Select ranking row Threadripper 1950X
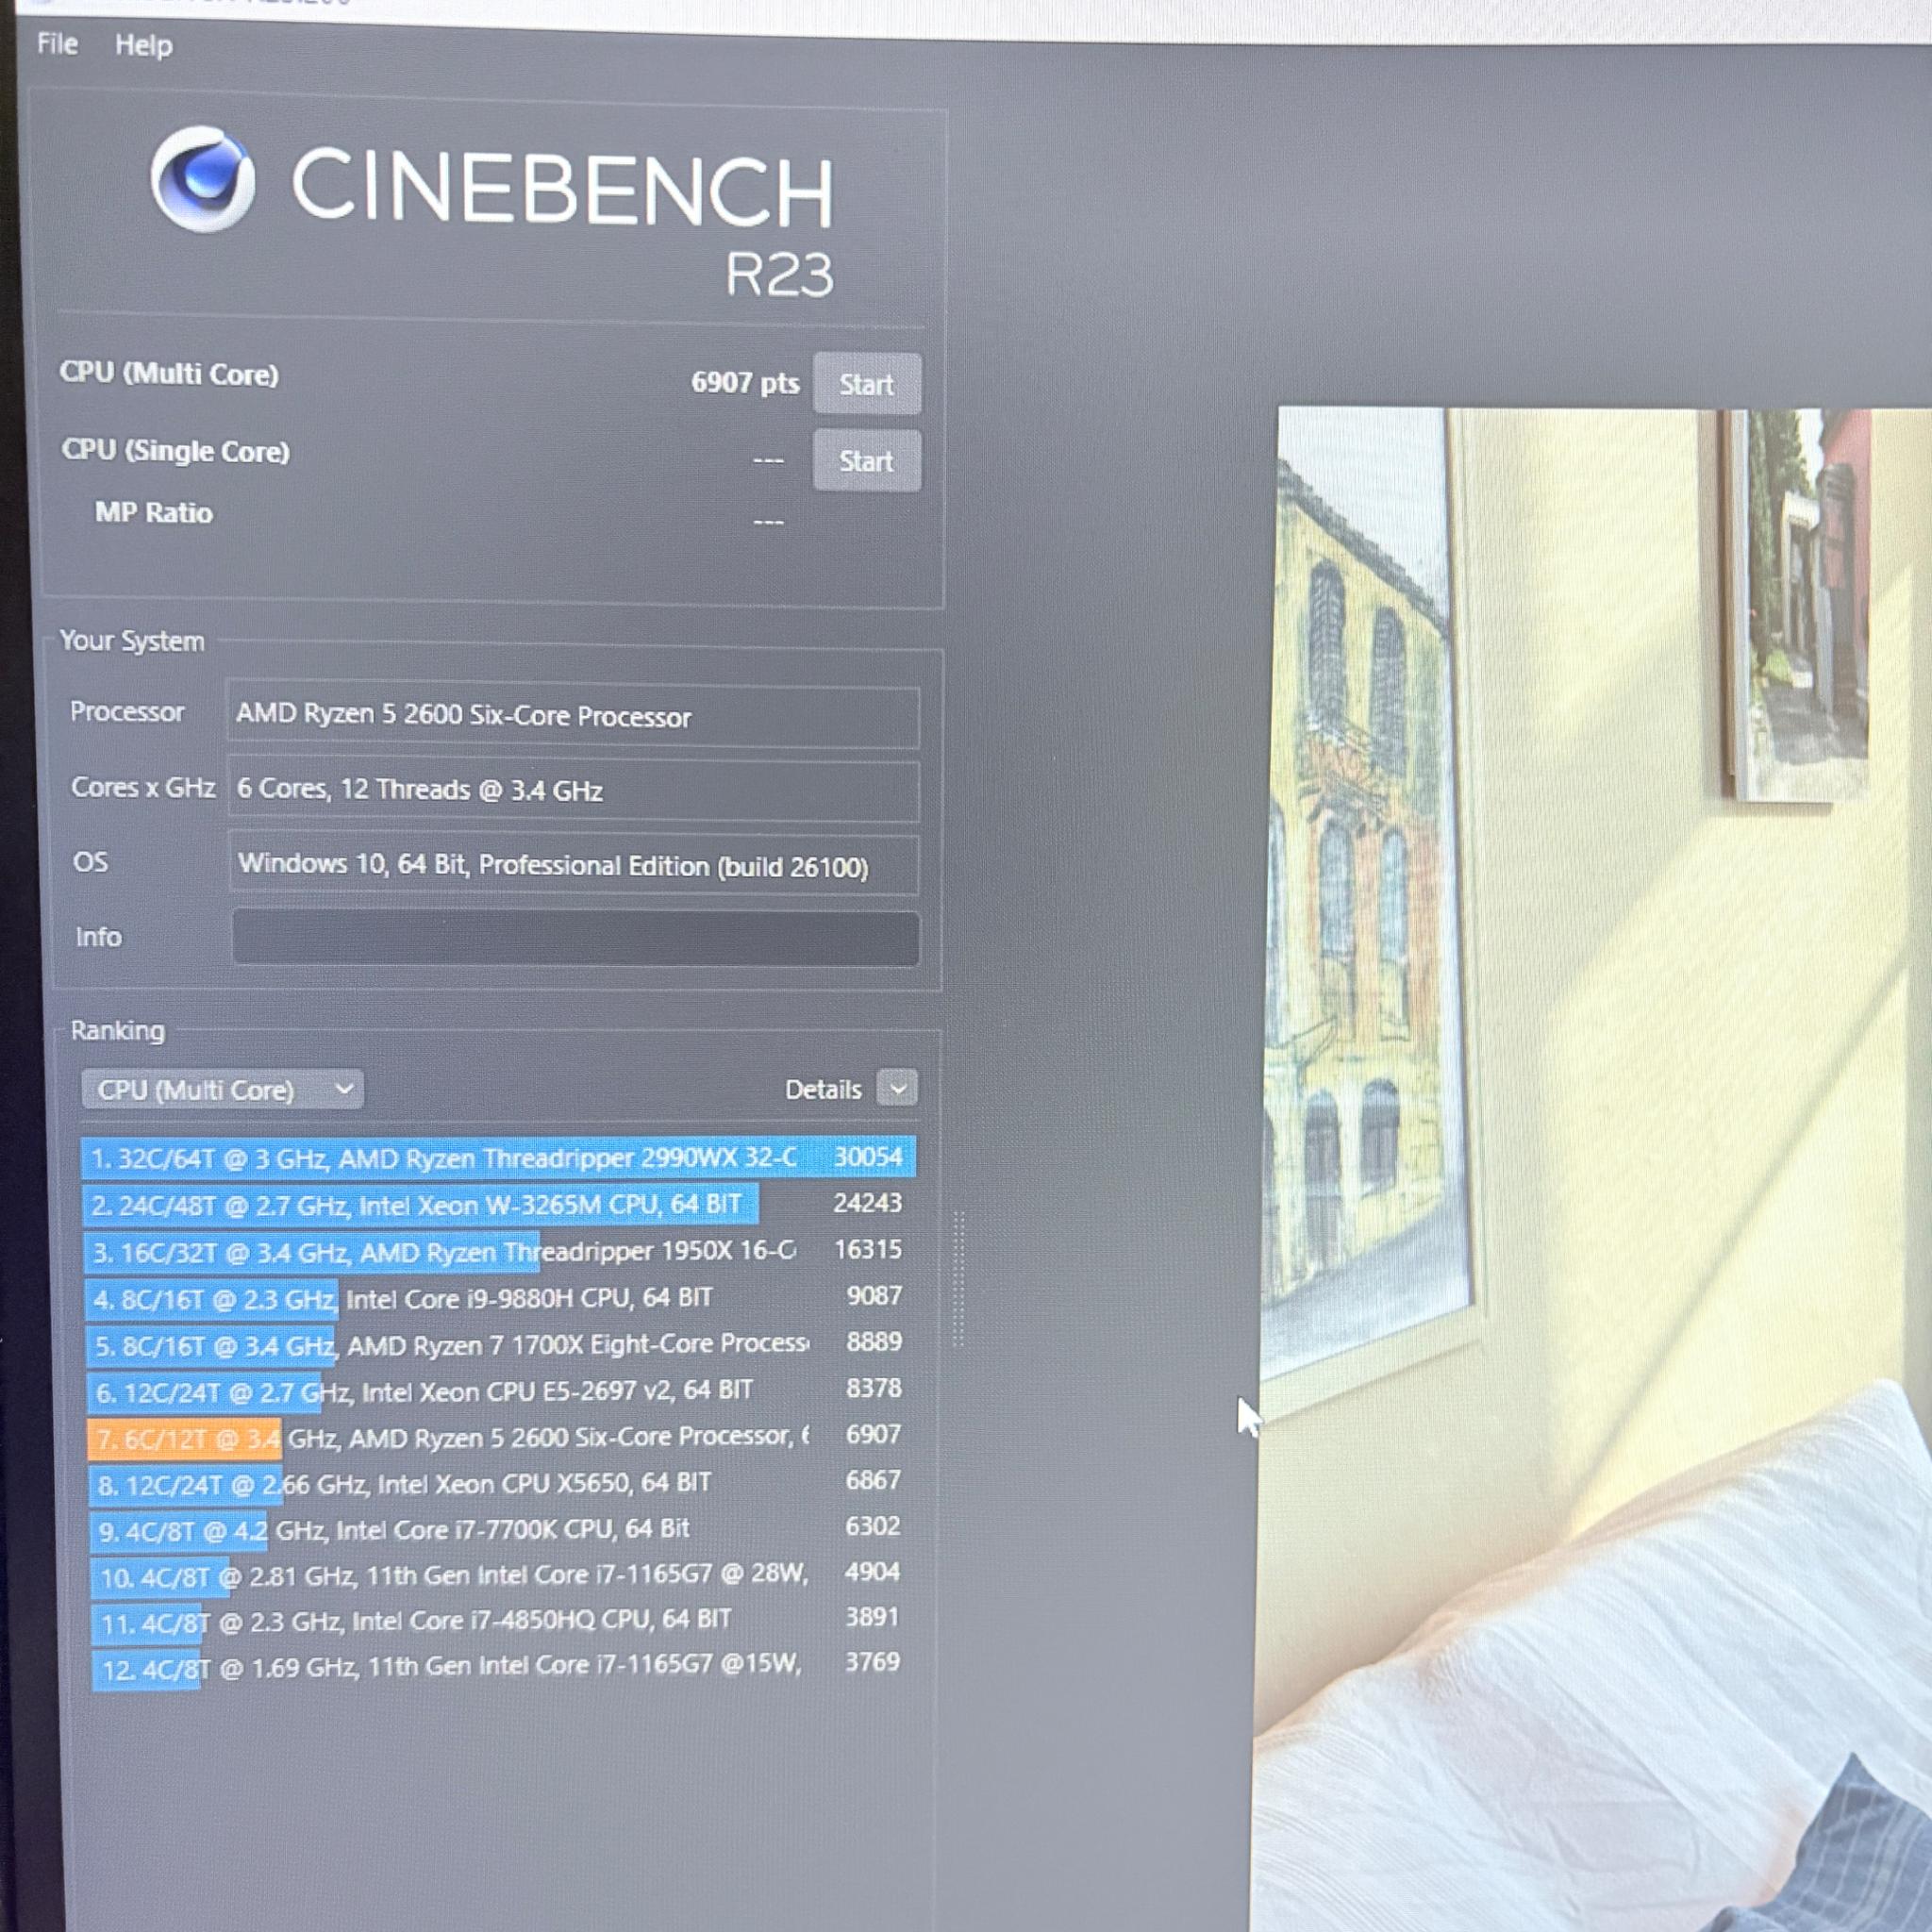Image resolution: width=1932 pixels, height=1932 pixels. (x=498, y=1251)
